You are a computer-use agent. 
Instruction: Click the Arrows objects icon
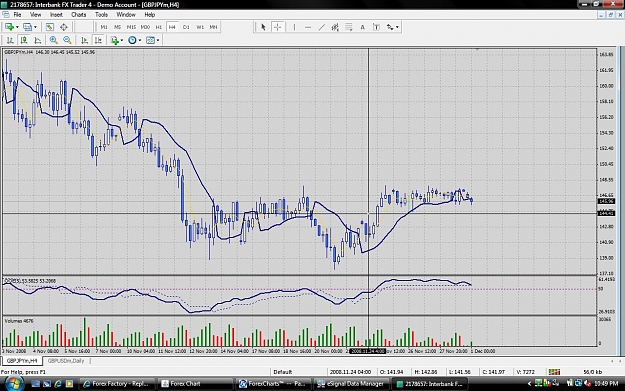click(x=390, y=27)
